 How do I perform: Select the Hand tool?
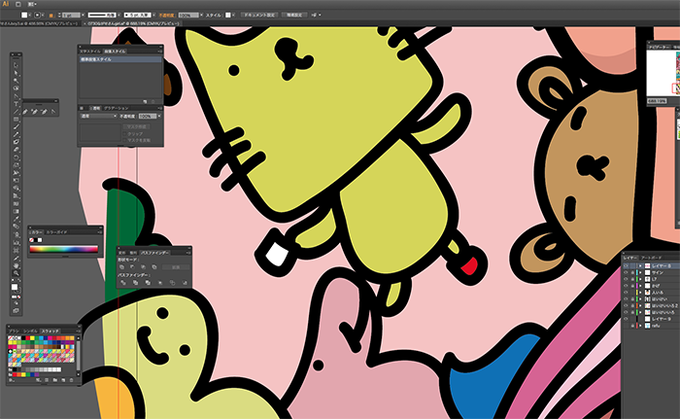pyautogui.click(x=16, y=265)
